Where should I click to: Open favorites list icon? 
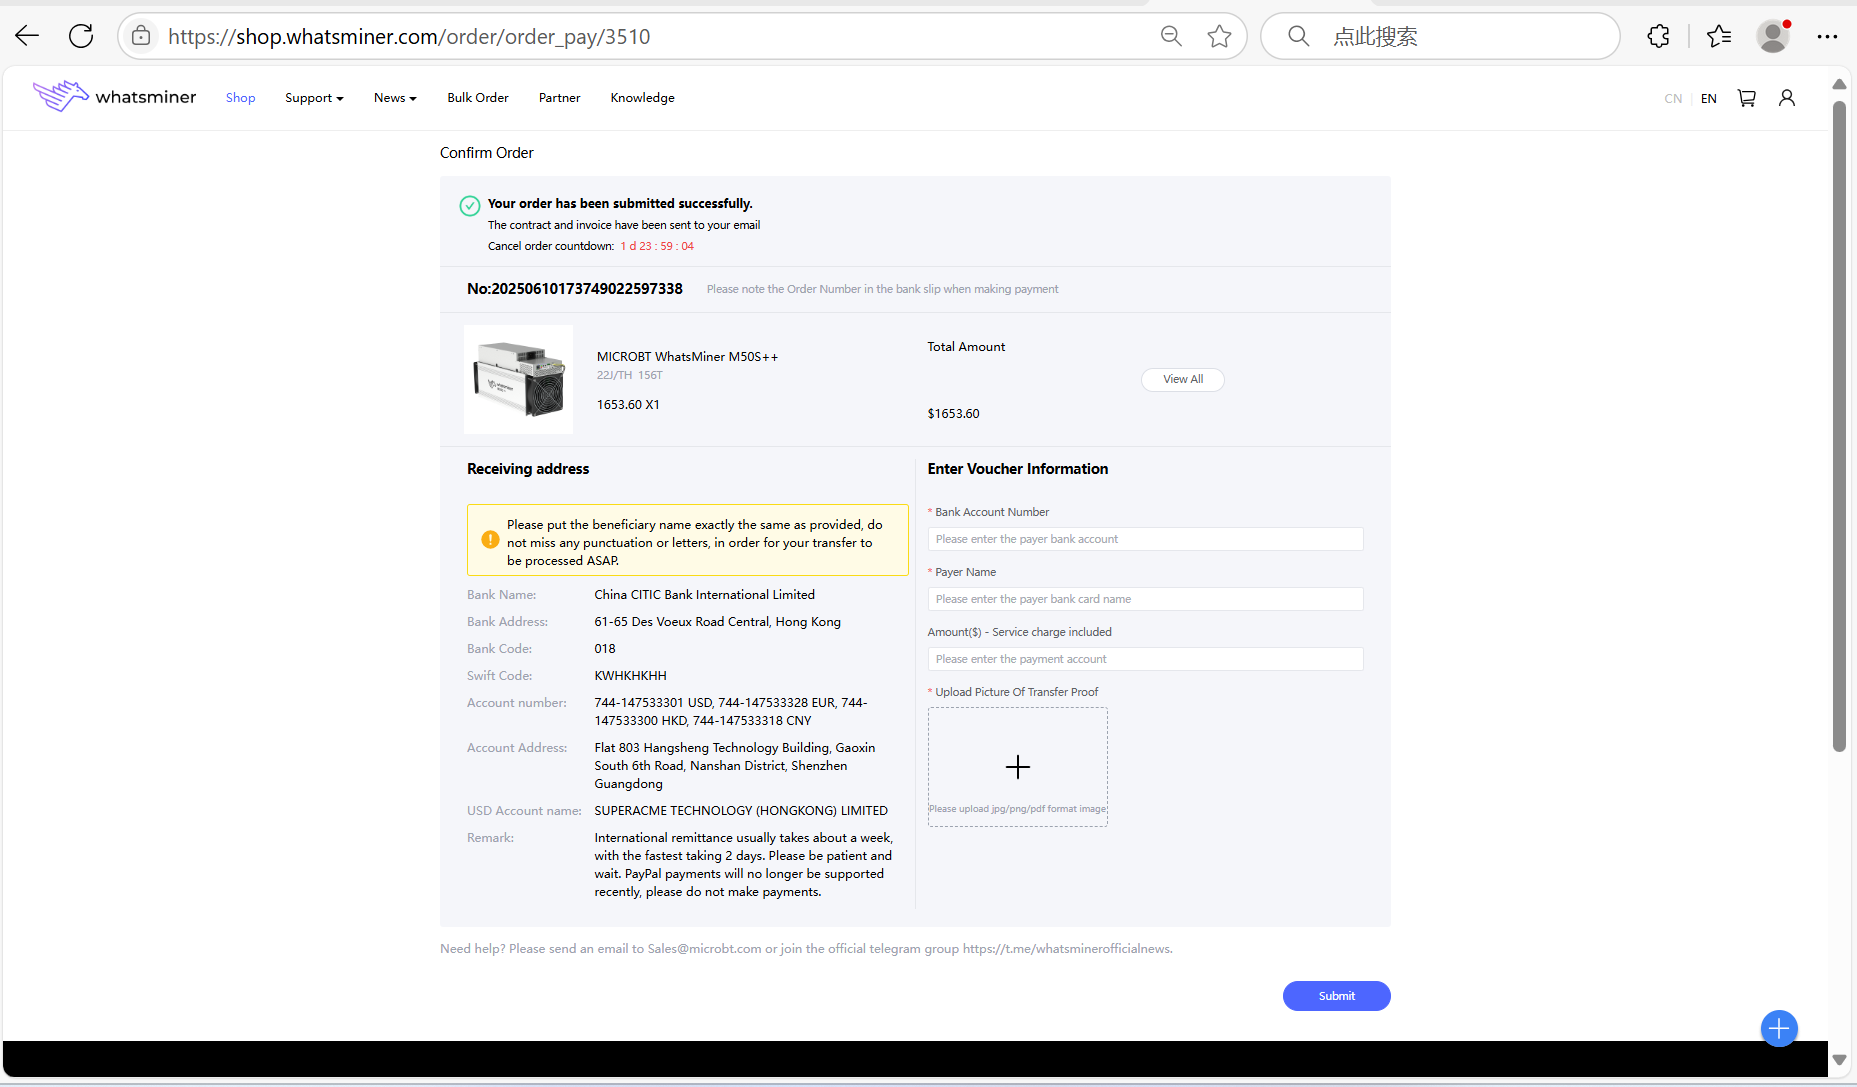pyautogui.click(x=1719, y=36)
